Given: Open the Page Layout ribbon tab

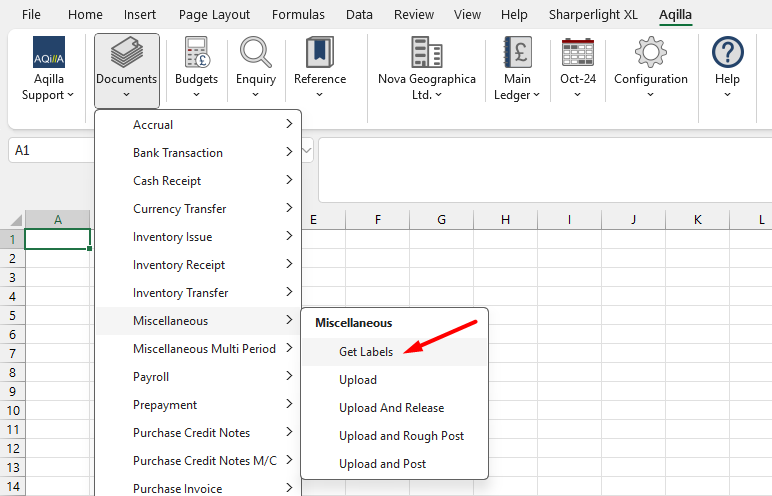Looking at the screenshot, I should click(x=214, y=15).
